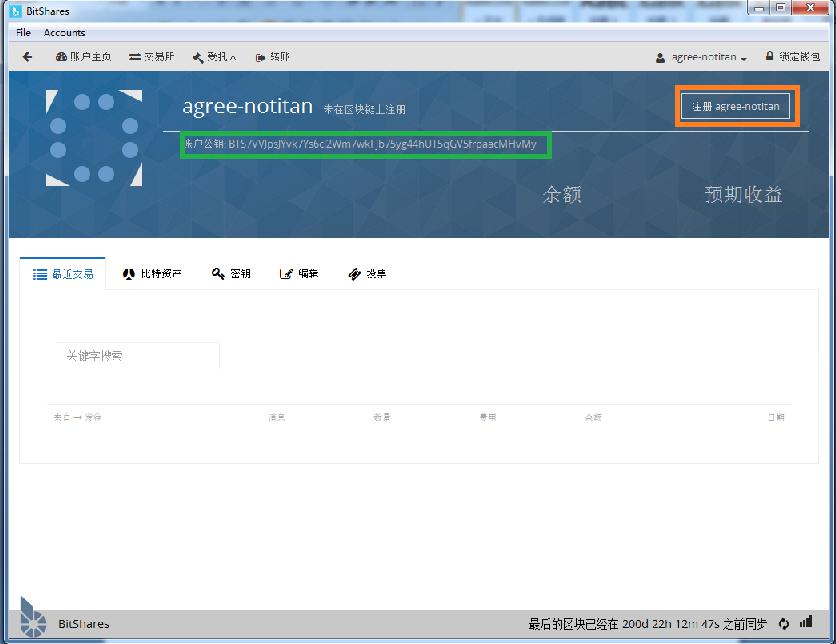Viewport: 836px width, 644px height.
Task: Click the 注册 agree-notitan register button
Action: pos(736,106)
